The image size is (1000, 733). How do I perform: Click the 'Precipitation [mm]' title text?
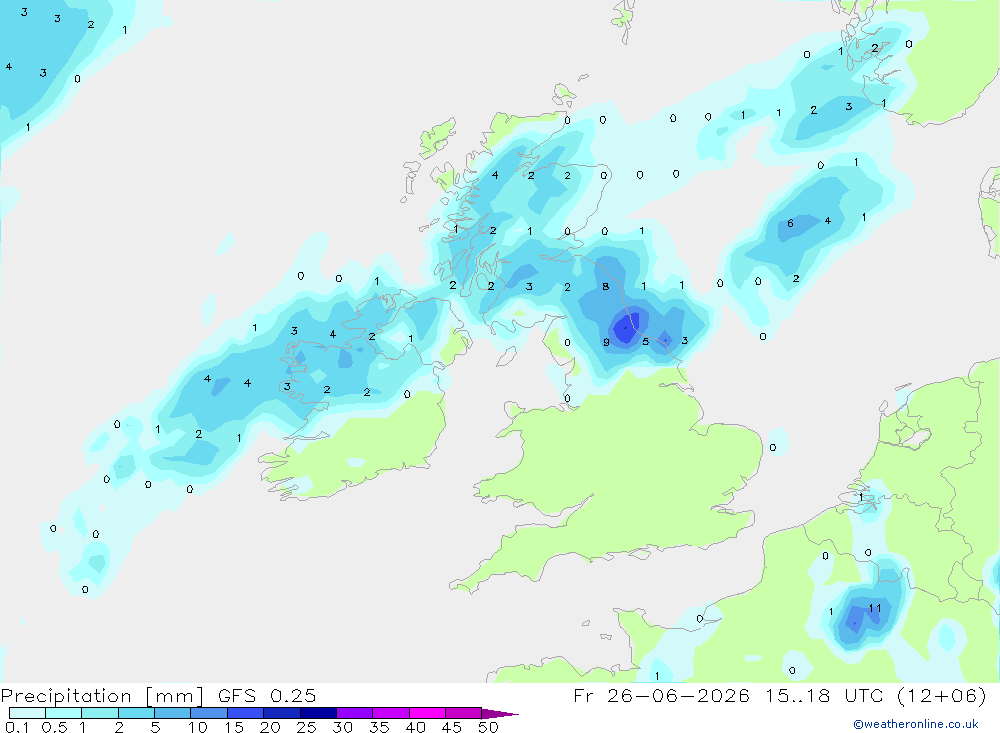point(102,695)
